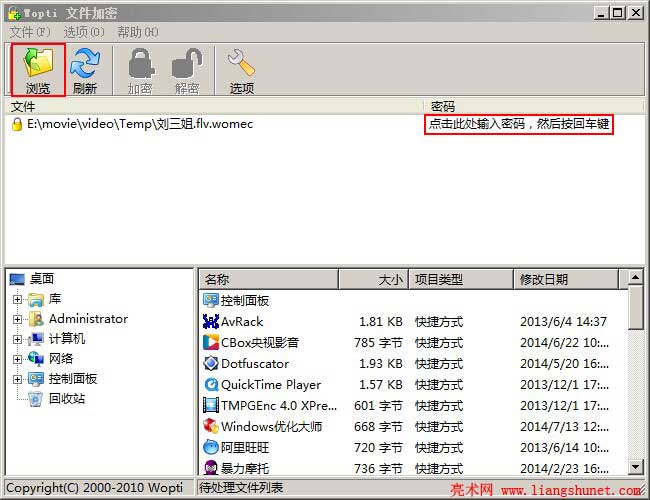Click the Dotfuscator shortcut icon
The height and width of the screenshot is (500, 650).
211,364
